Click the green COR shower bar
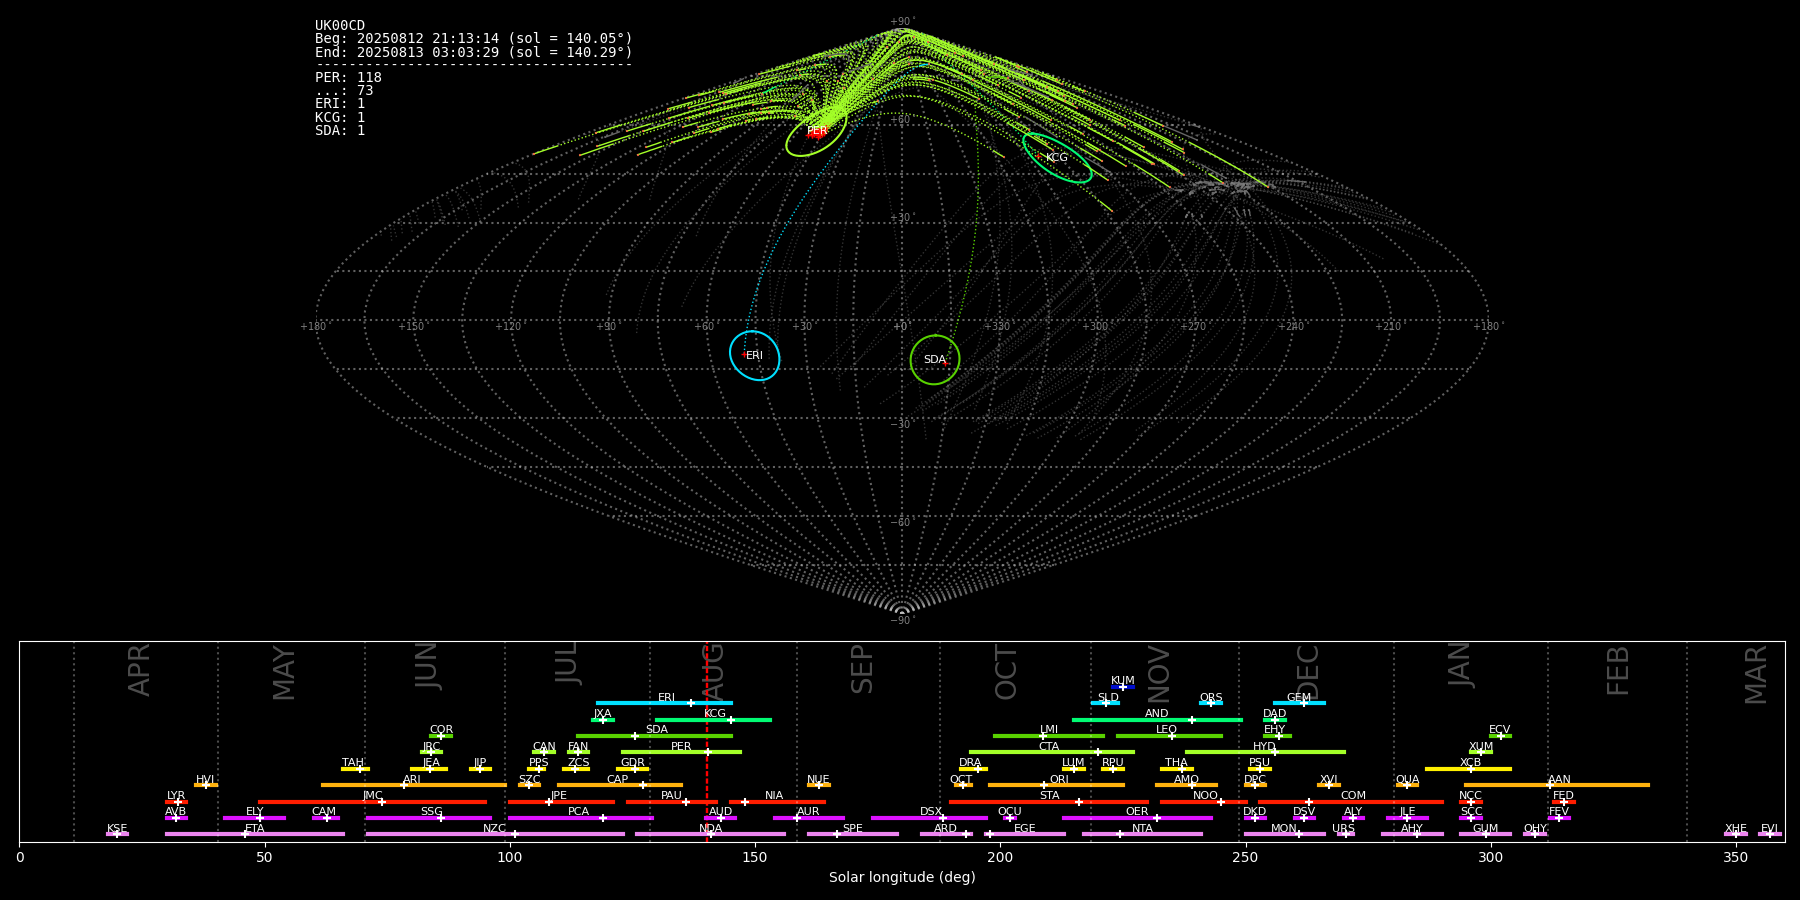 pos(441,736)
